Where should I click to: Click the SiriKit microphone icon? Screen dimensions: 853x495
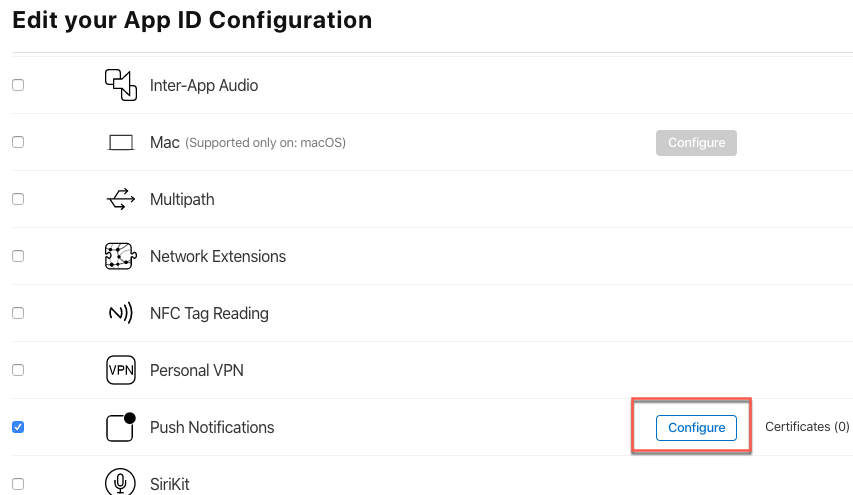(x=121, y=482)
